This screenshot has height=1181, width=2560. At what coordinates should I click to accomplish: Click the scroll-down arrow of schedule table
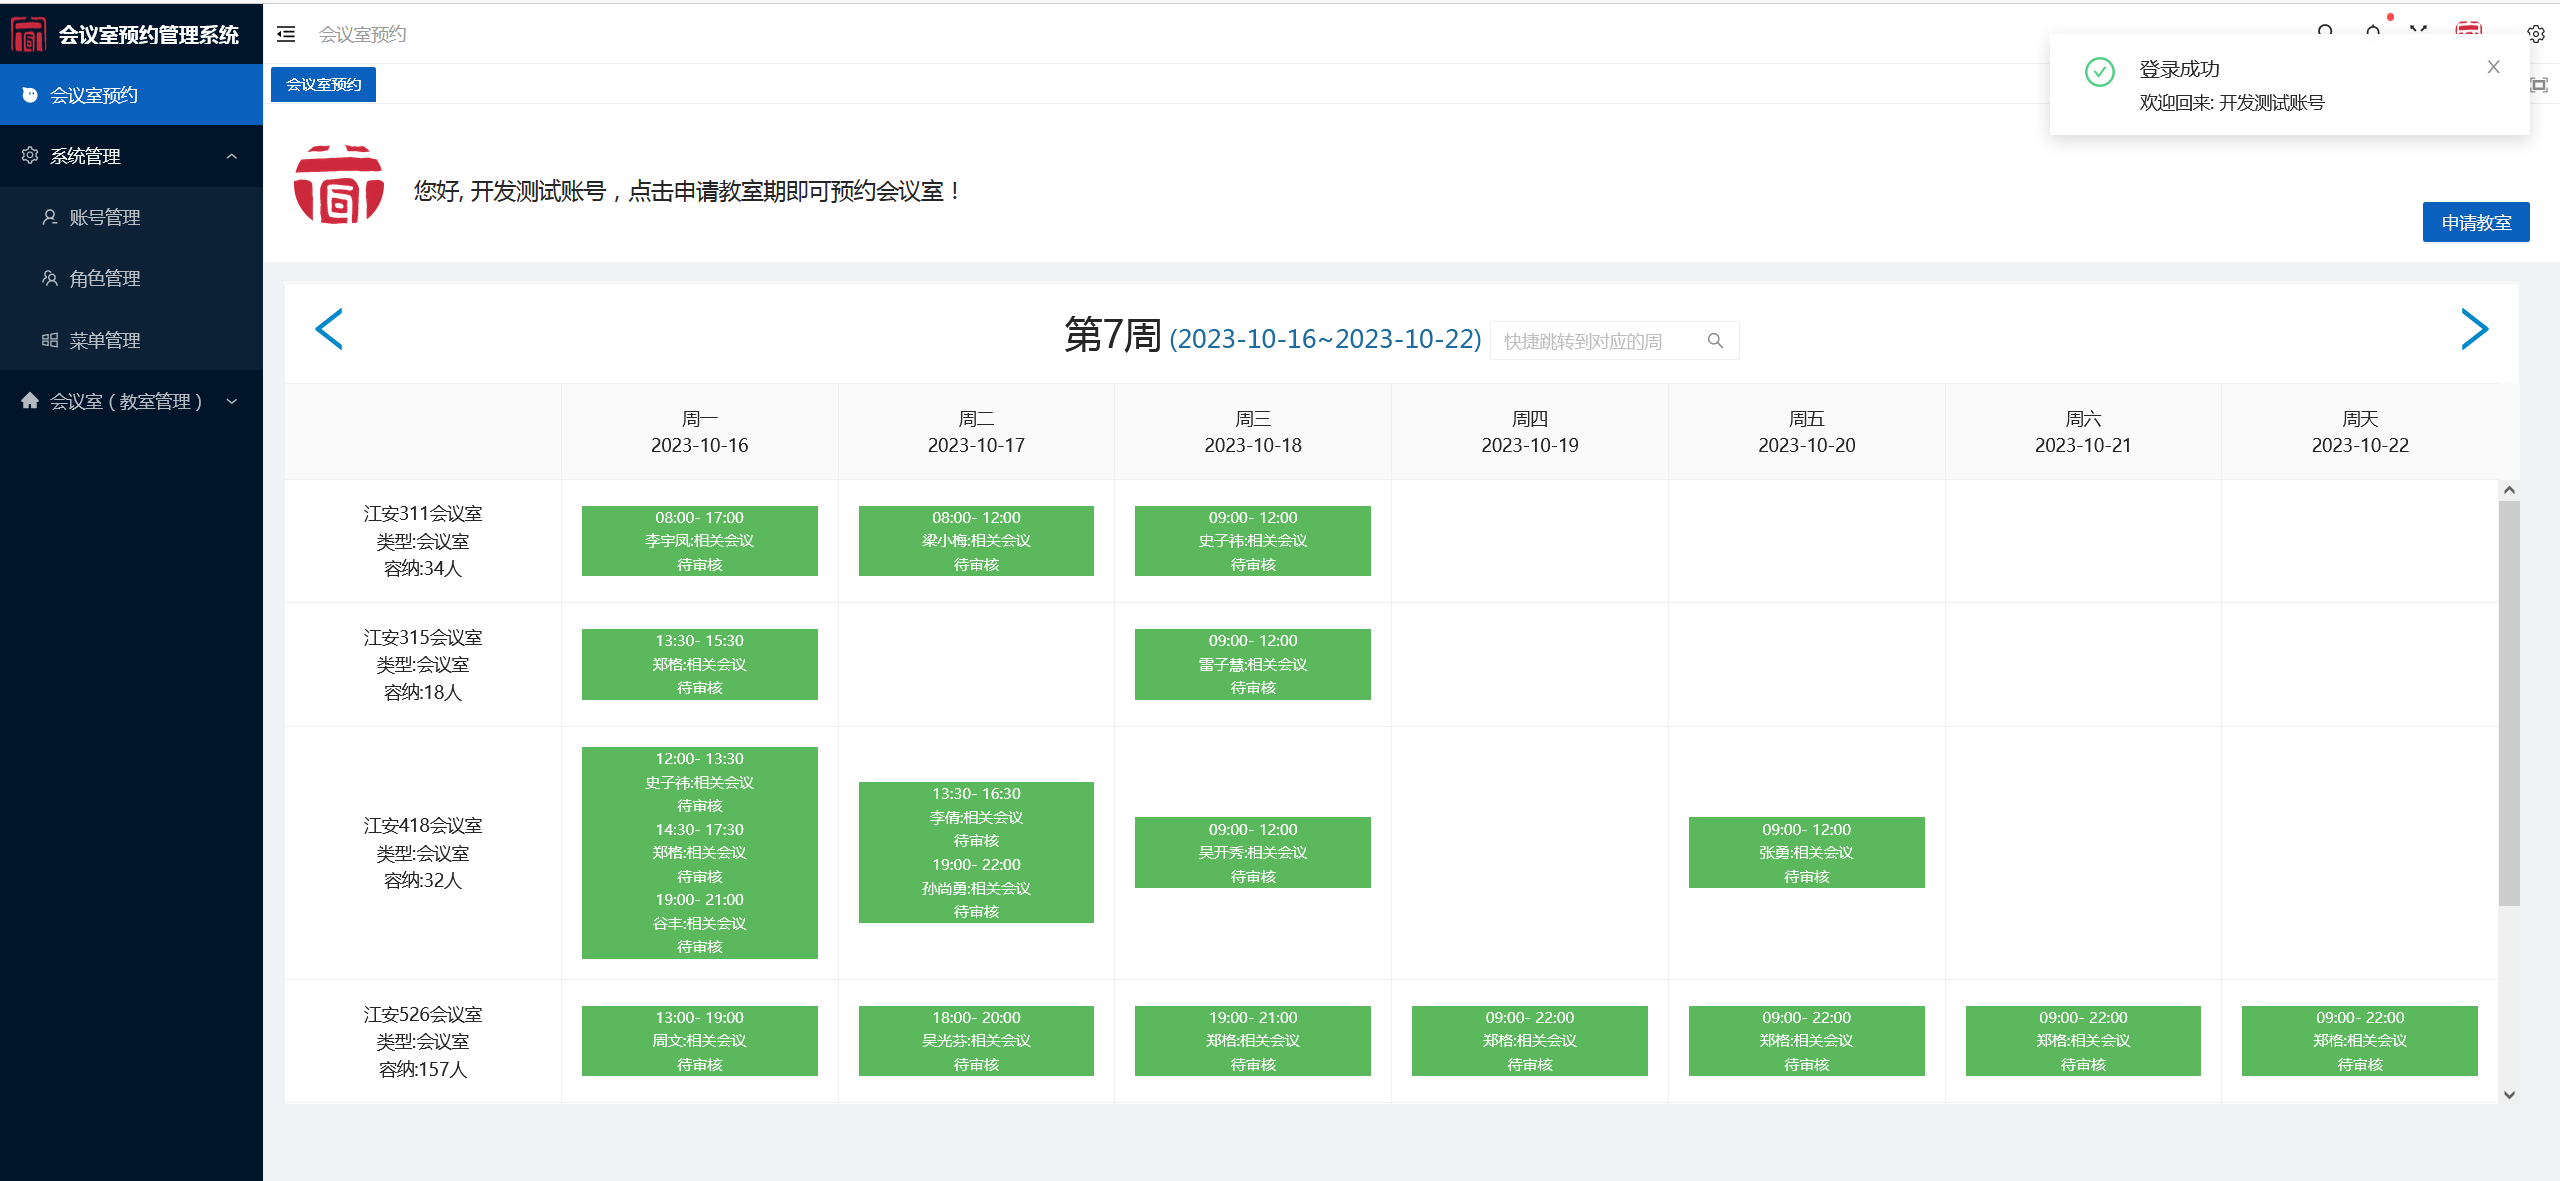pyautogui.click(x=2508, y=1094)
